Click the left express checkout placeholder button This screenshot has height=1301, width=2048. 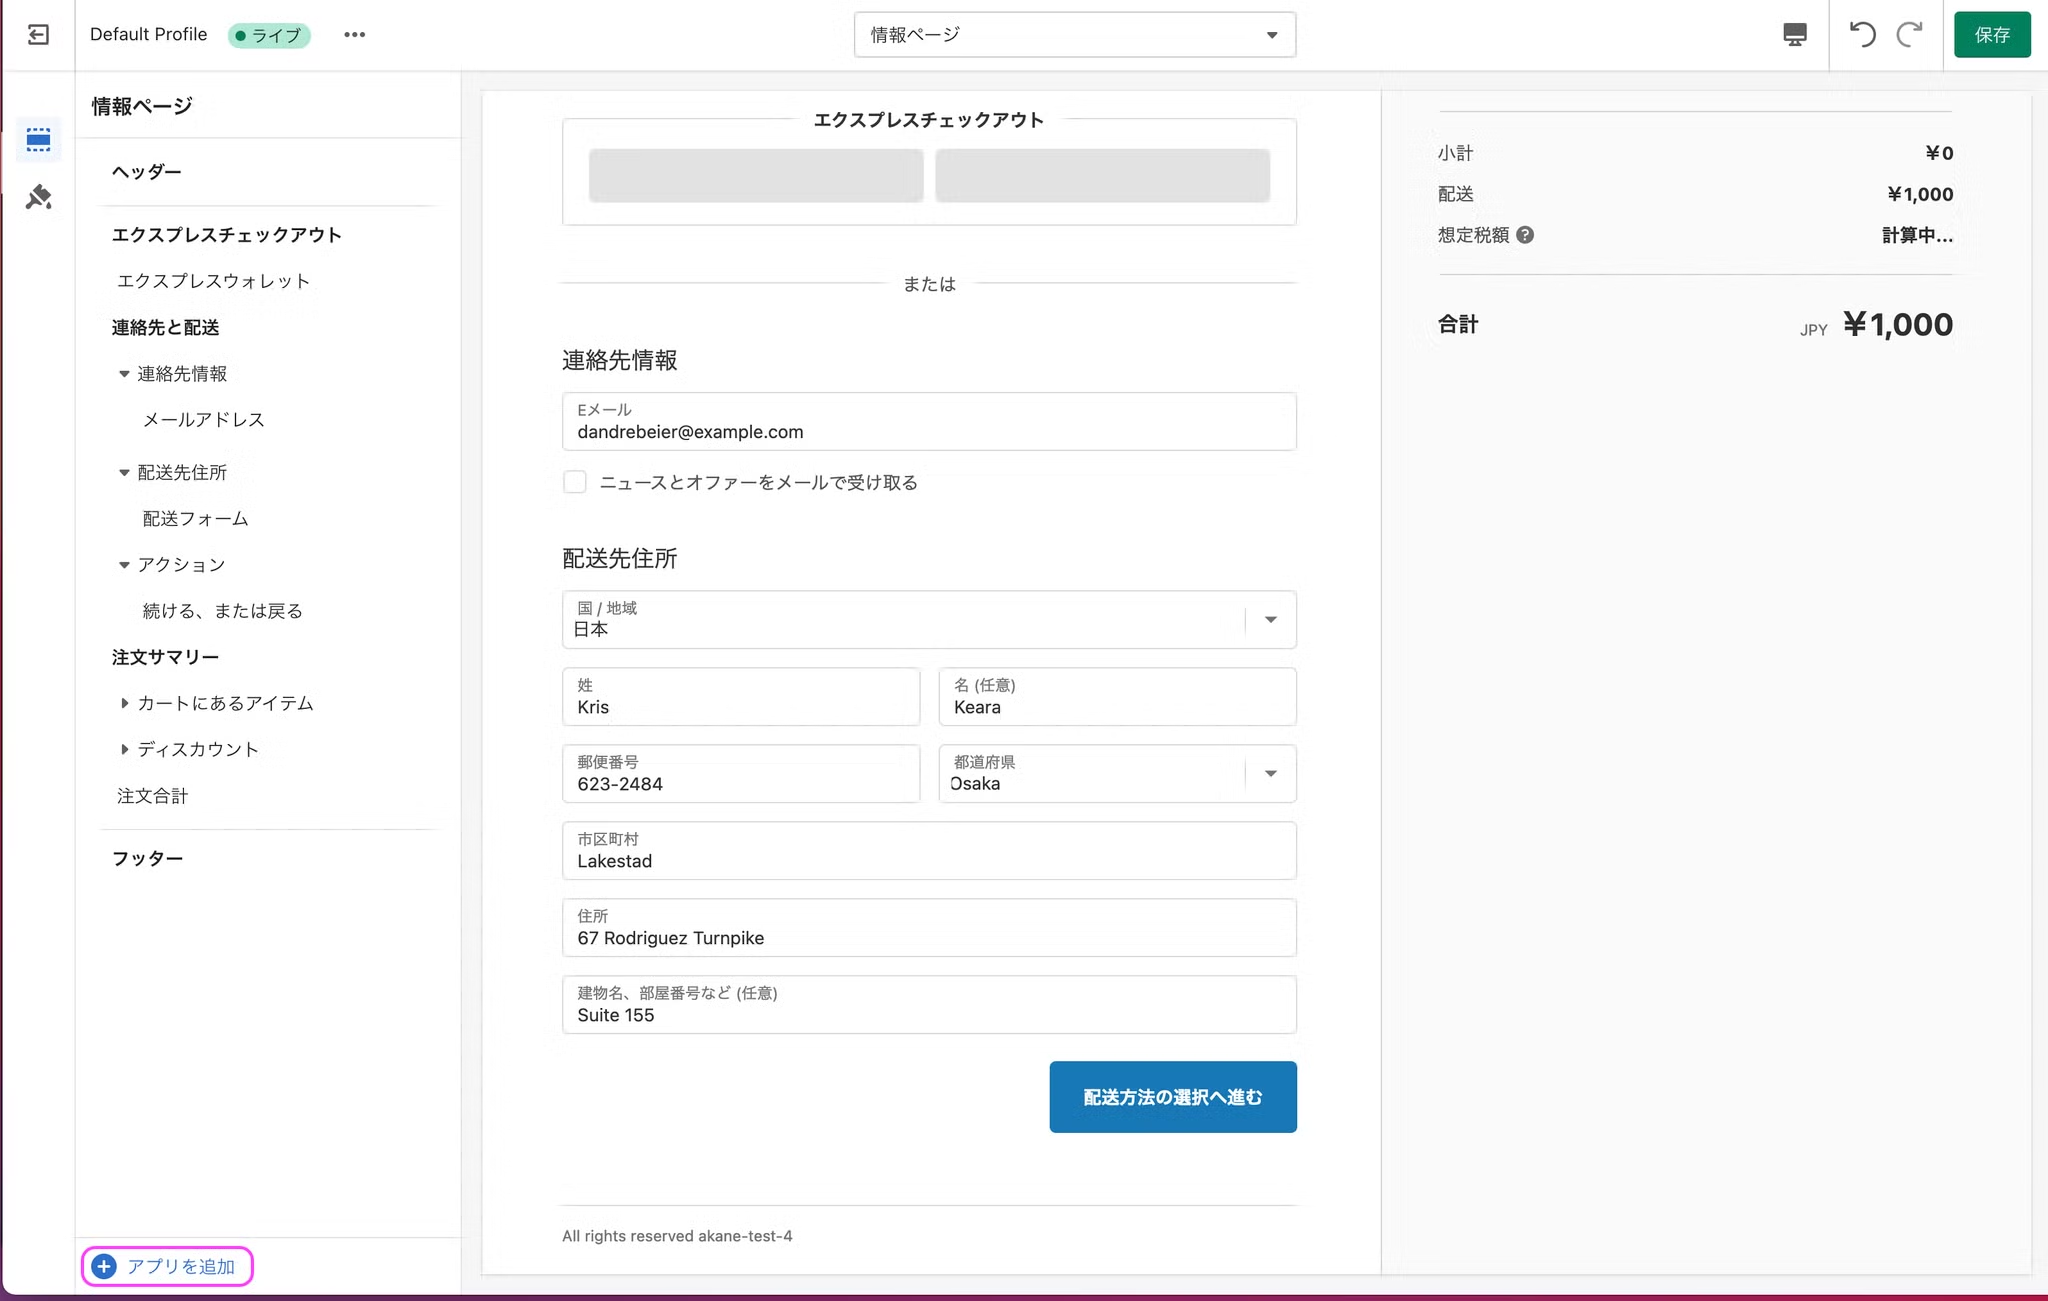pyautogui.click(x=756, y=175)
